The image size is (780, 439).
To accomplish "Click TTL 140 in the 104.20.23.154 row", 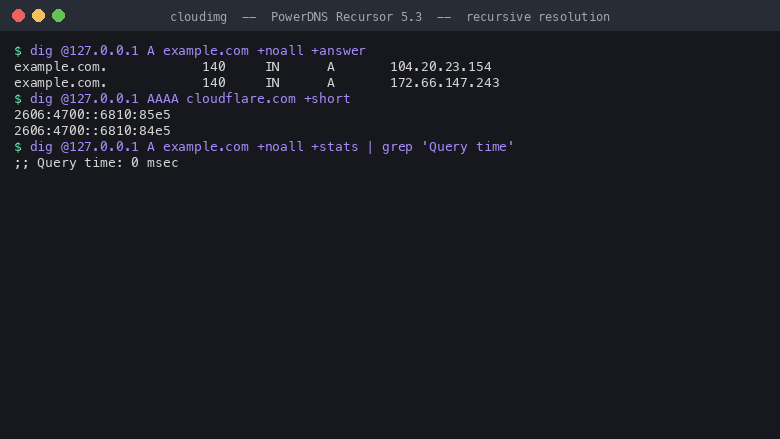I will coord(214,67).
